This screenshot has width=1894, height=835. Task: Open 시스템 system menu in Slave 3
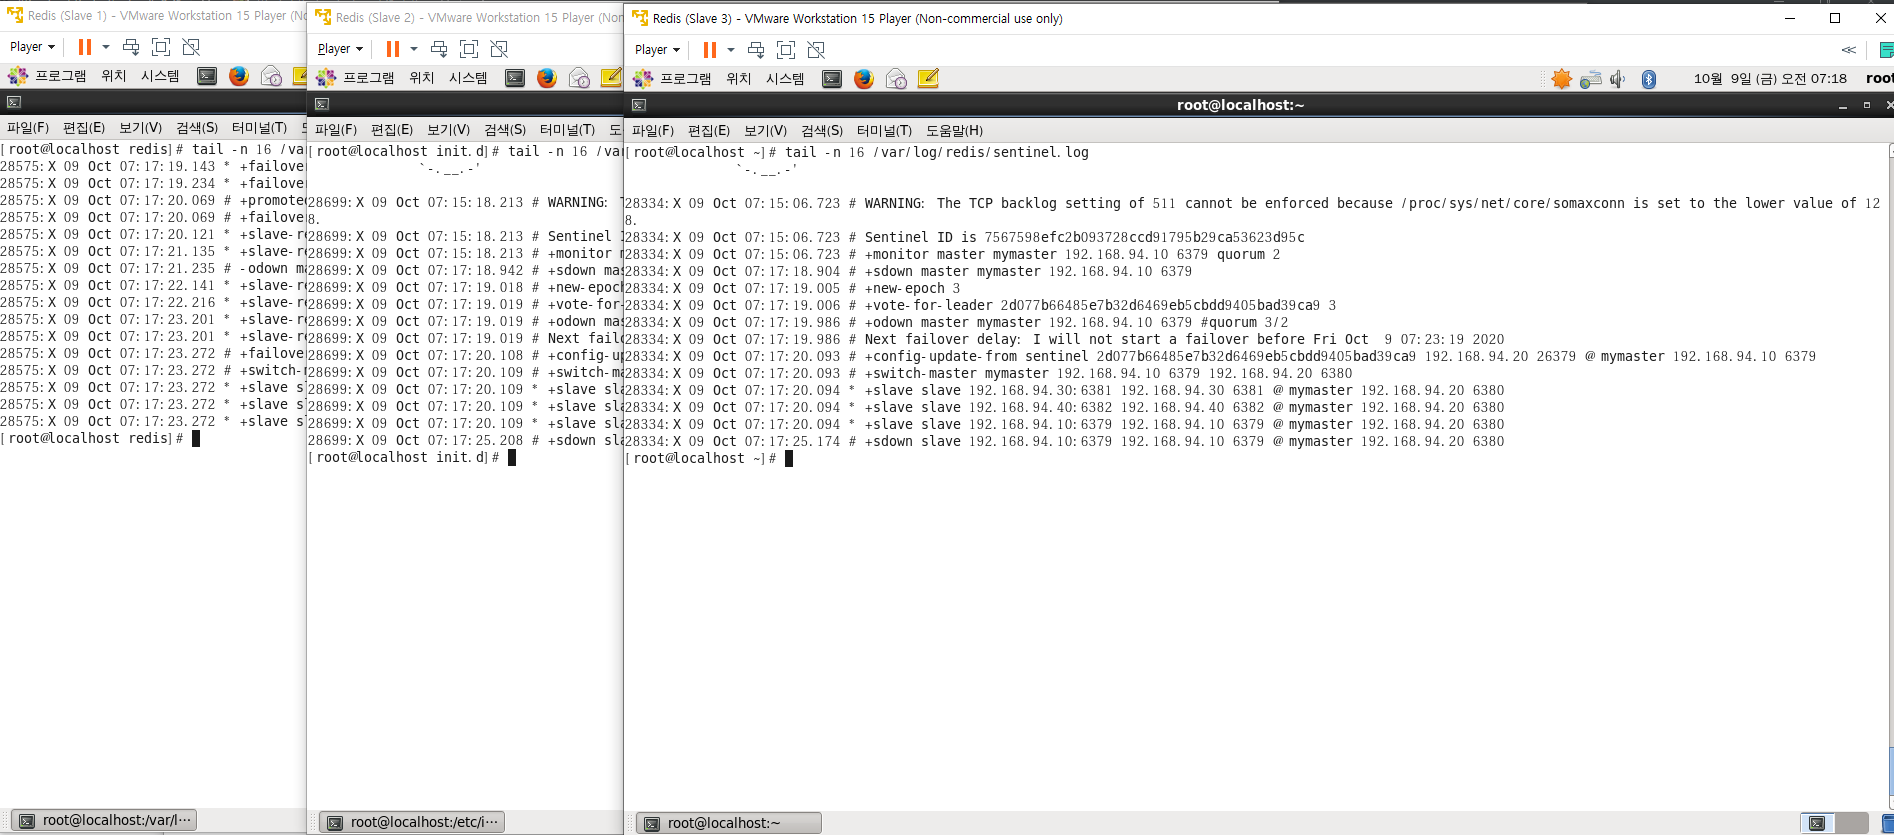tap(785, 79)
